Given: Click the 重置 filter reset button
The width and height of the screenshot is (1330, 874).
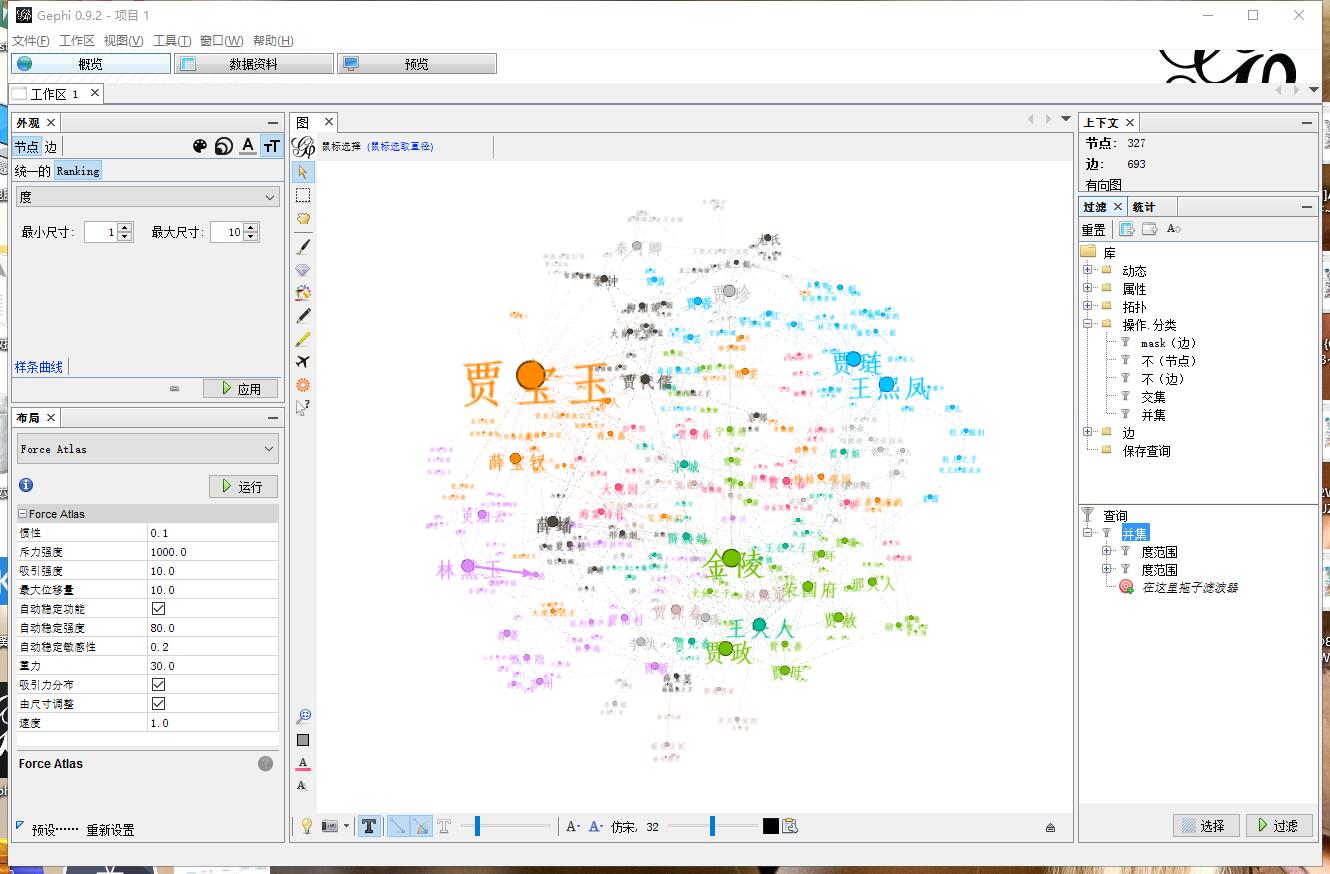Looking at the screenshot, I should point(1094,230).
